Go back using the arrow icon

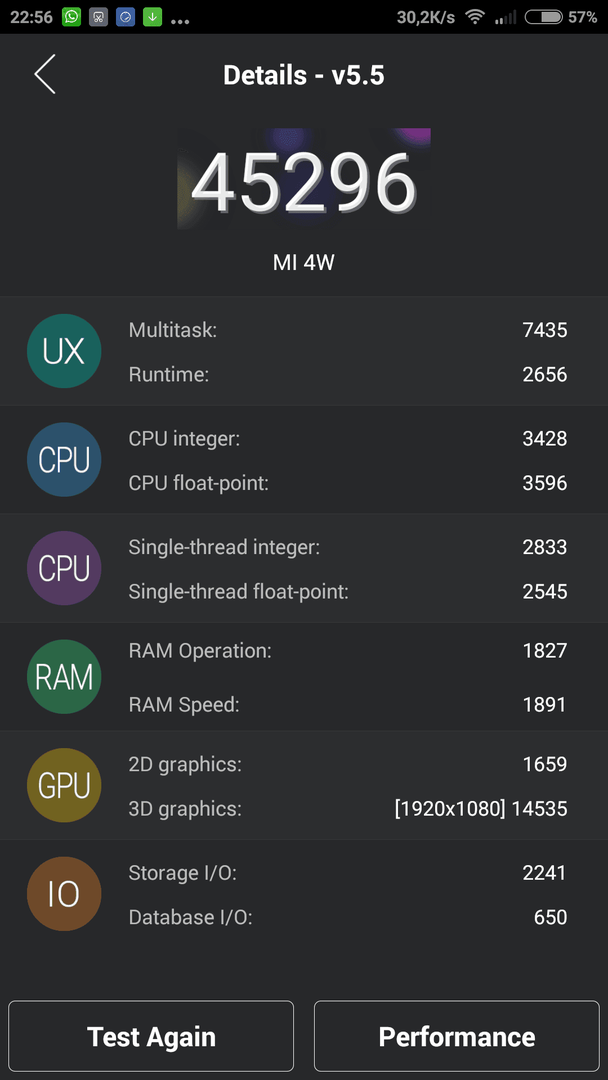[45, 74]
